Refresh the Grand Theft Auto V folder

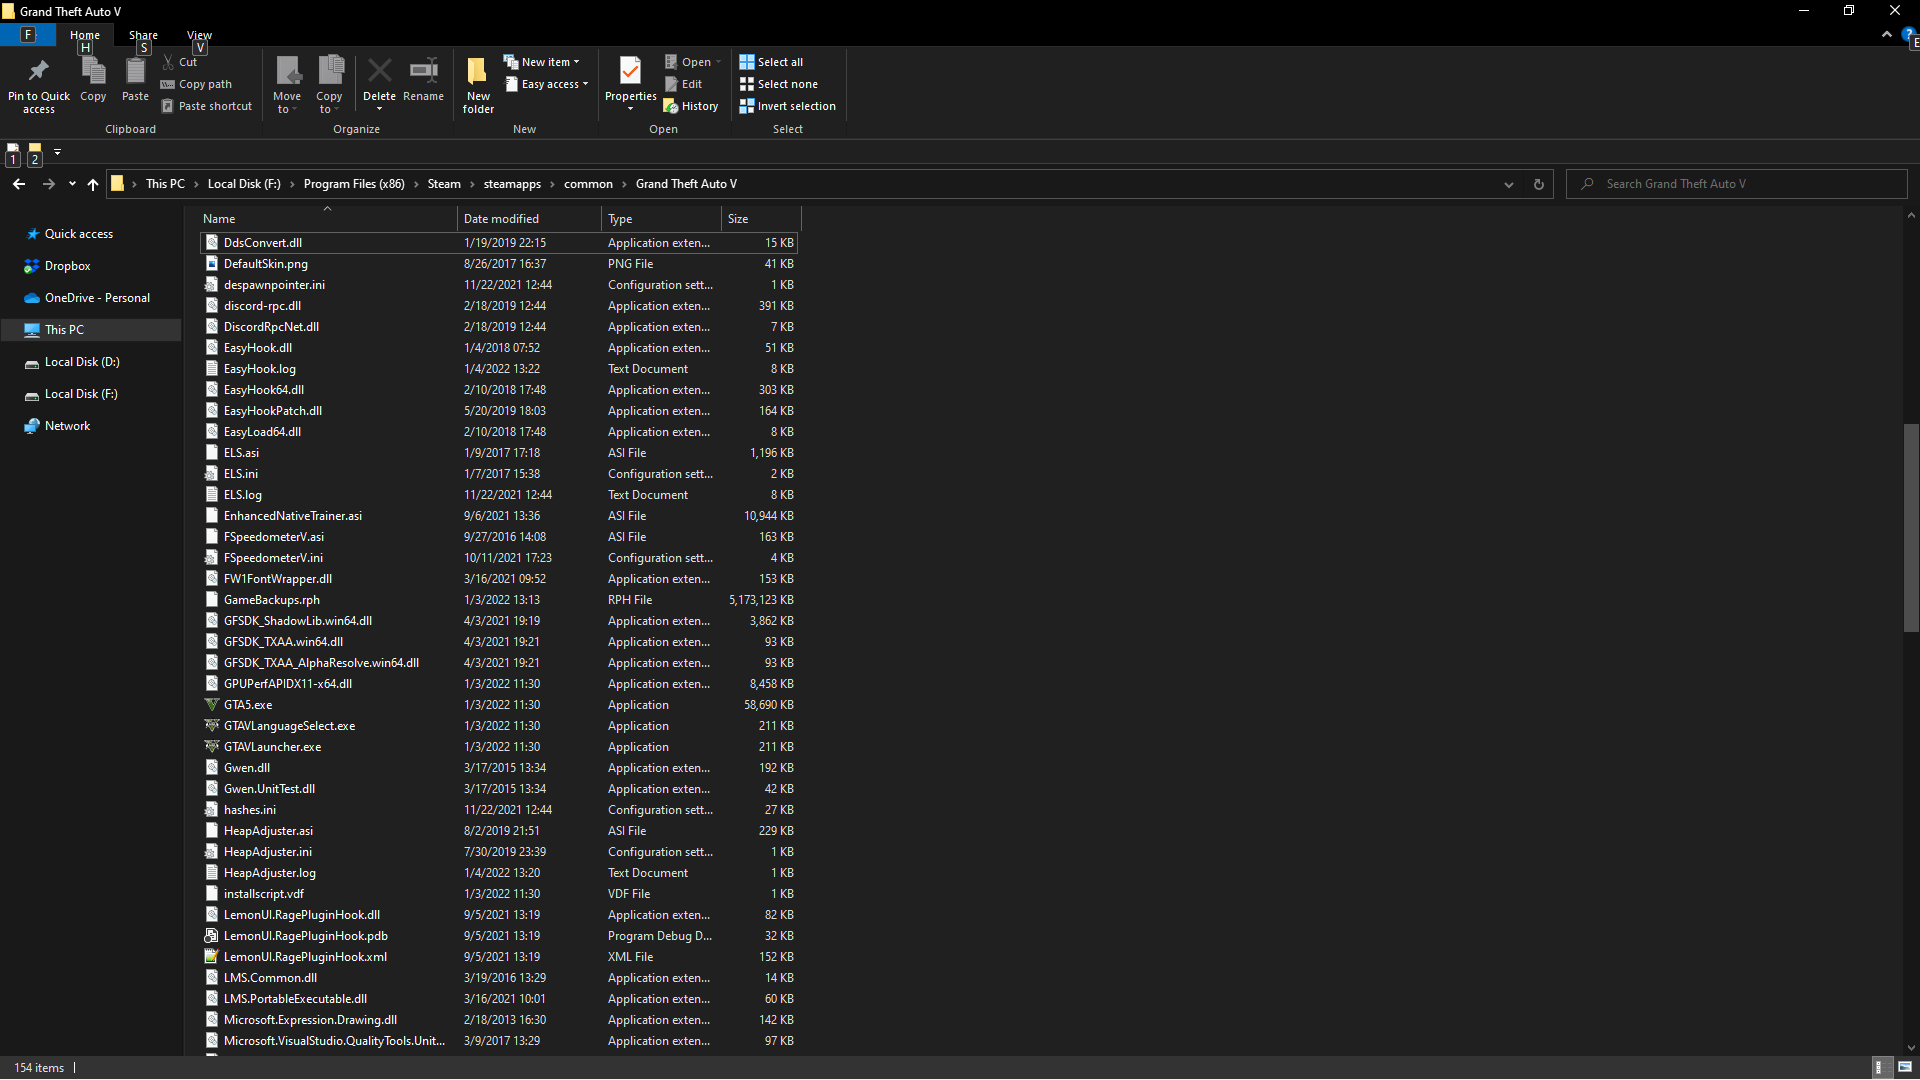click(1538, 184)
